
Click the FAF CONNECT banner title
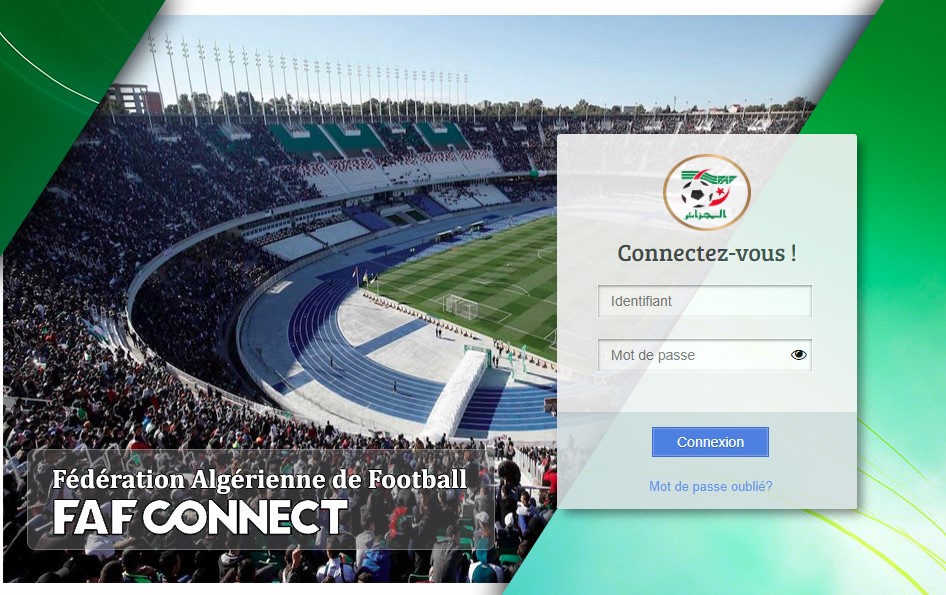pyautogui.click(x=200, y=517)
